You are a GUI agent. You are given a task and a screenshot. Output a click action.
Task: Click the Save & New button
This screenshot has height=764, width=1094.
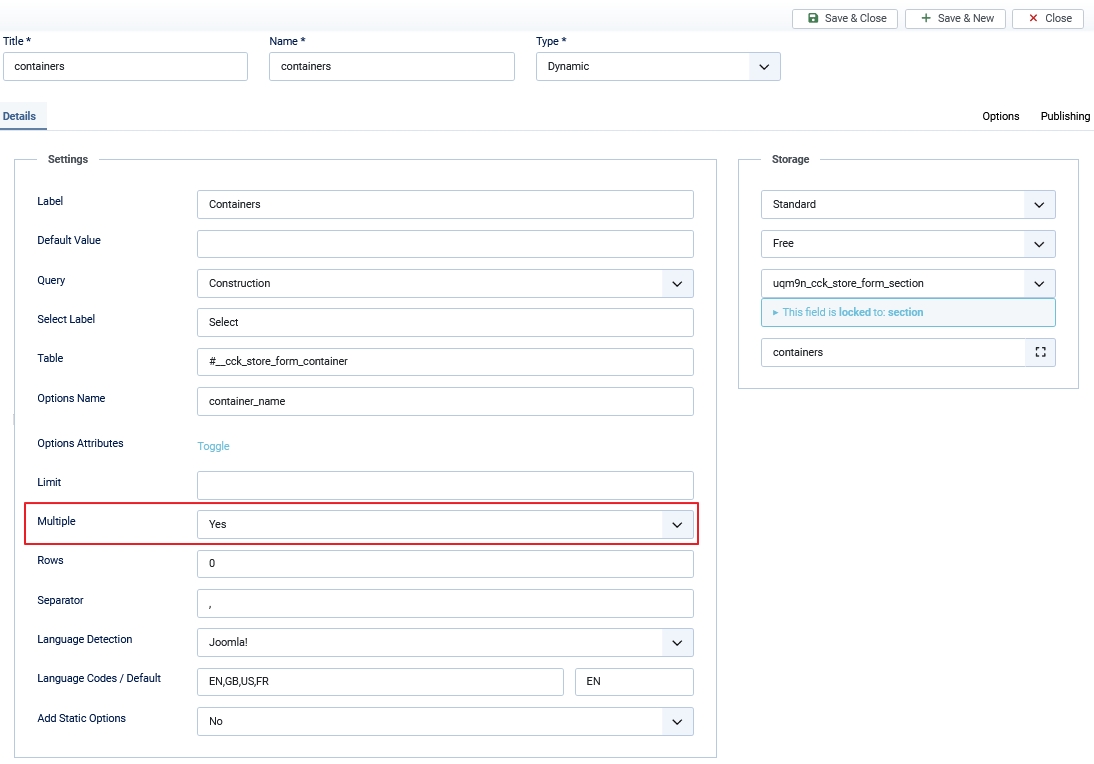957,18
